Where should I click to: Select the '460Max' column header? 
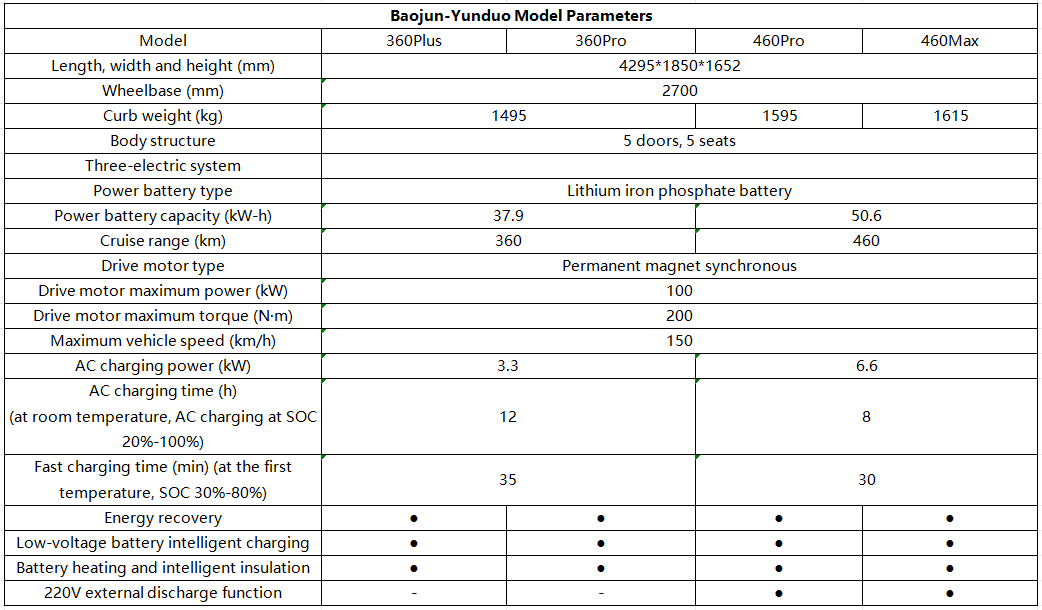coord(950,41)
